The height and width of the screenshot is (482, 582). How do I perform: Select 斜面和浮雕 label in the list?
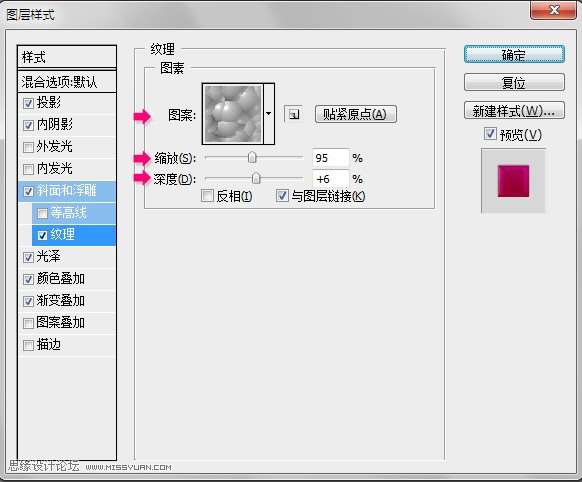point(66,191)
